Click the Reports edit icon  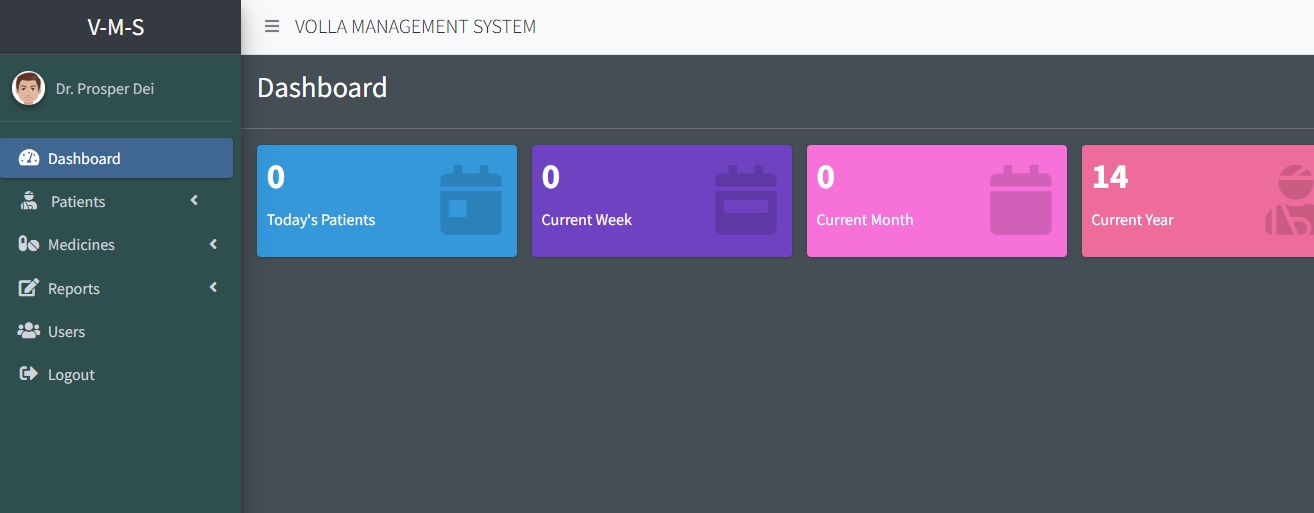(29, 288)
